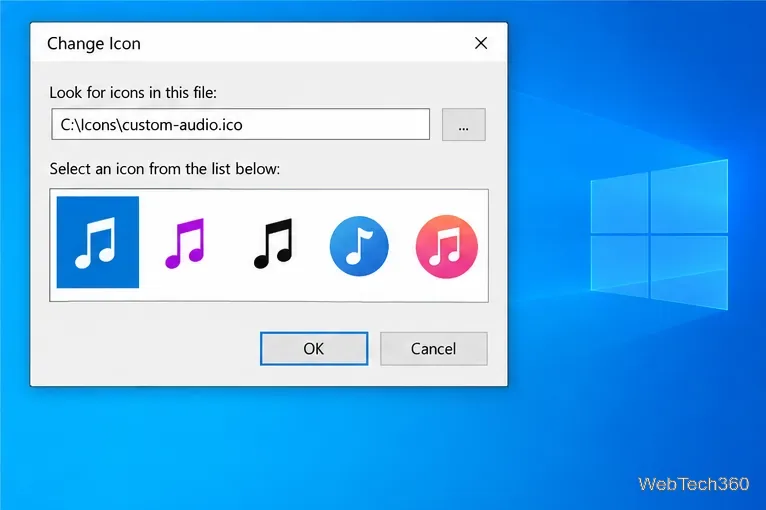Viewport: 766px width, 510px height.
Task: Confirm with the OK button
Action: [x=314, y=349]
